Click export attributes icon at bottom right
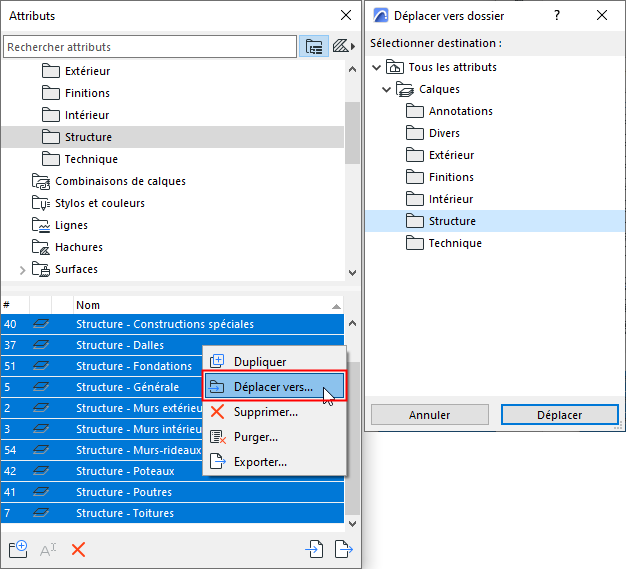 [344, 549]
